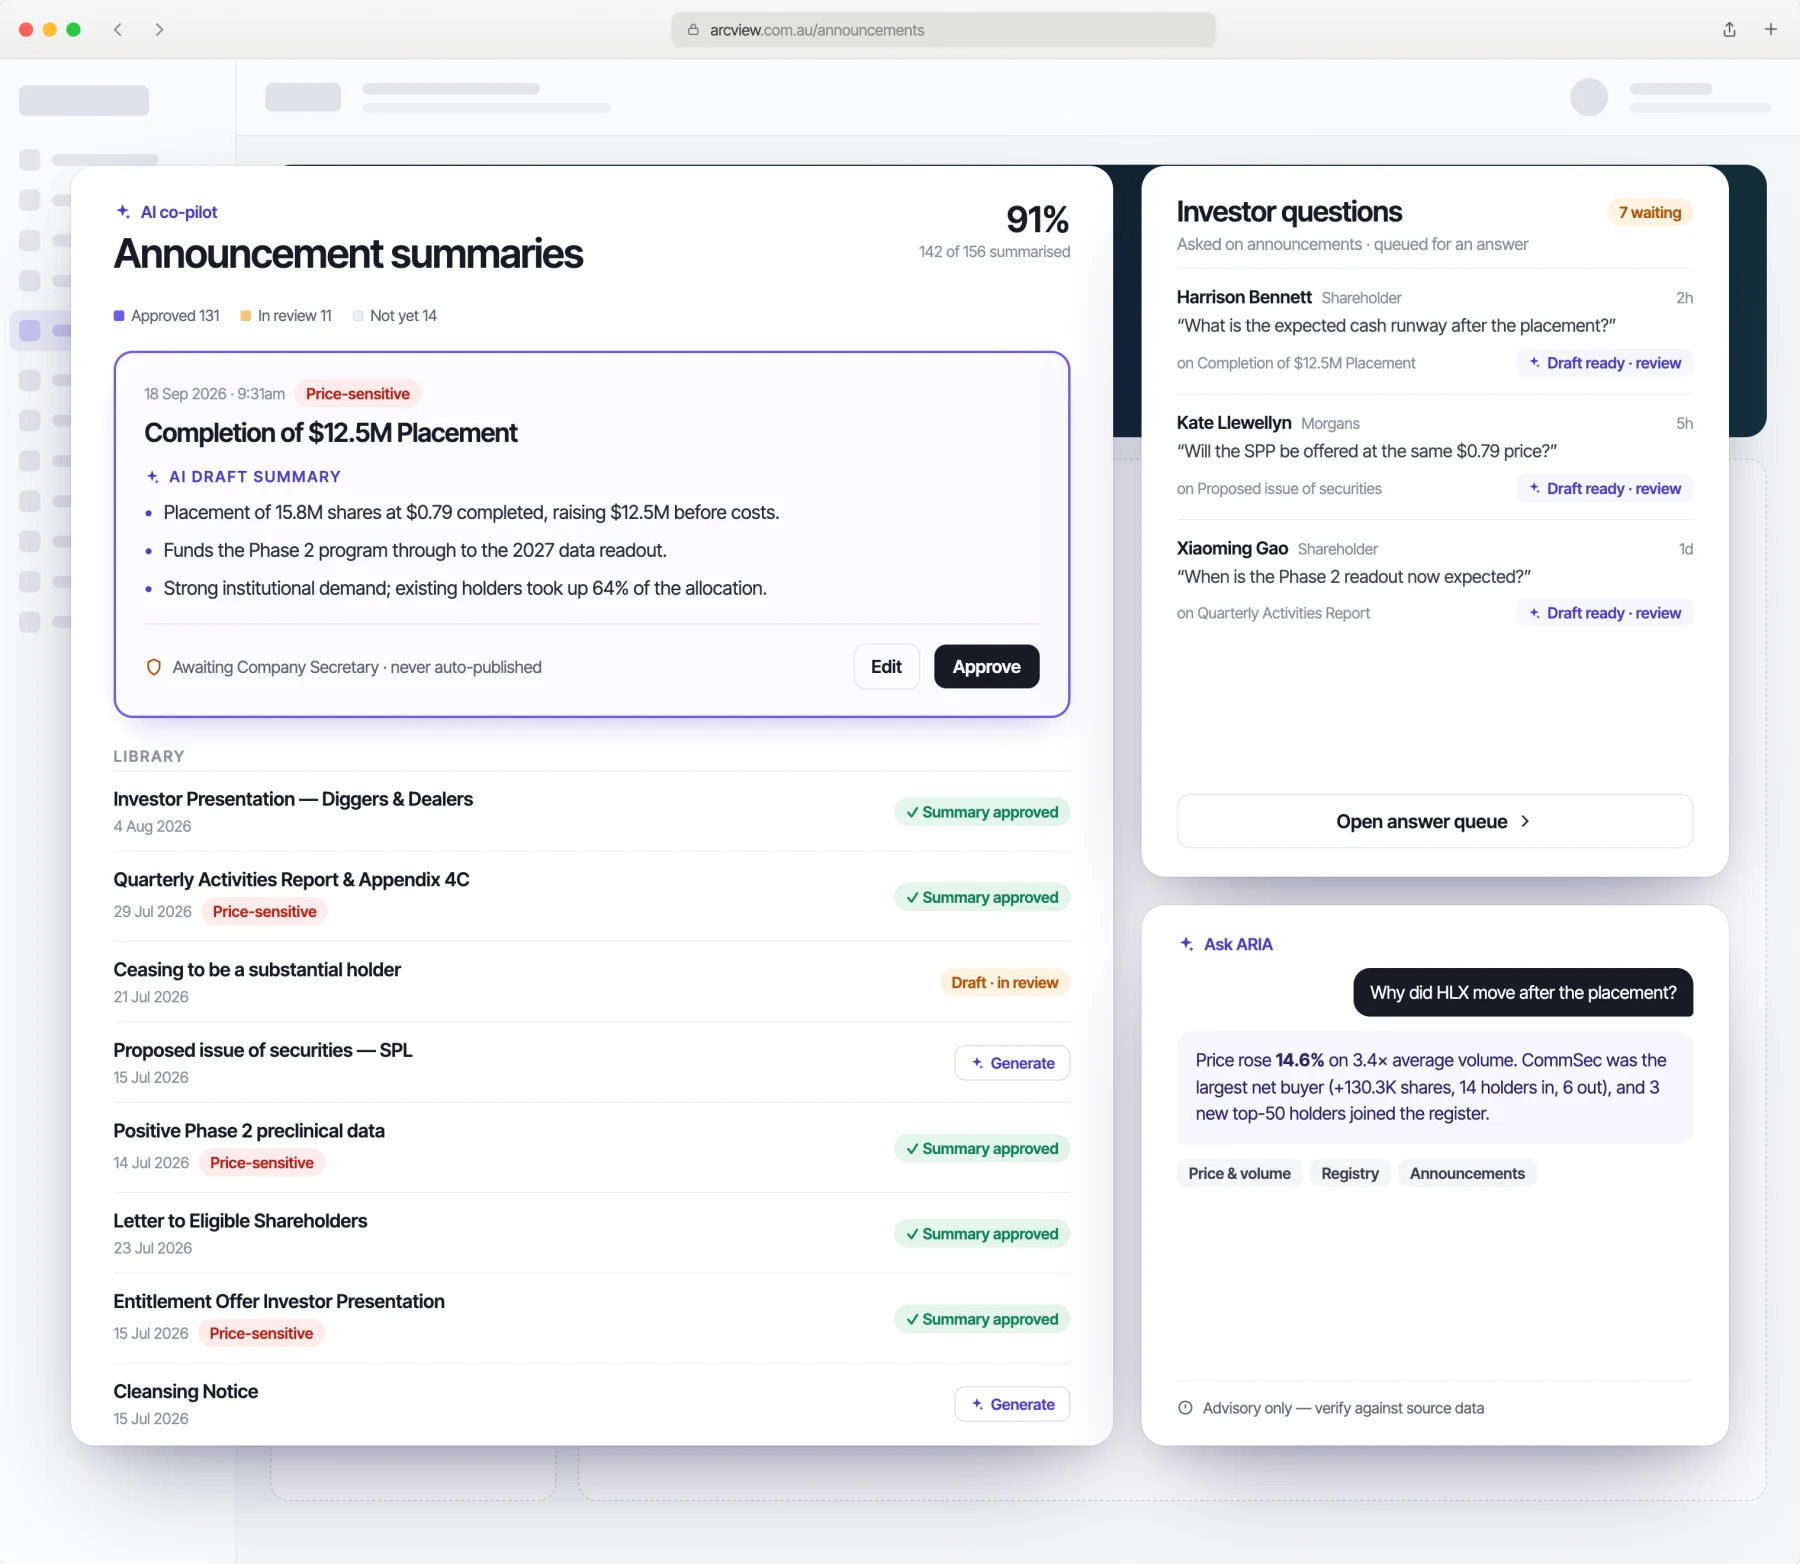Review draft for Harrison Bennett's question

(1604, 363)
